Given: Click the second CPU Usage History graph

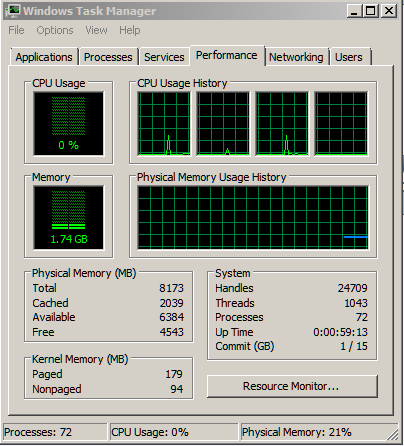Looking at the screenshot, I should [x=223, y=123].
